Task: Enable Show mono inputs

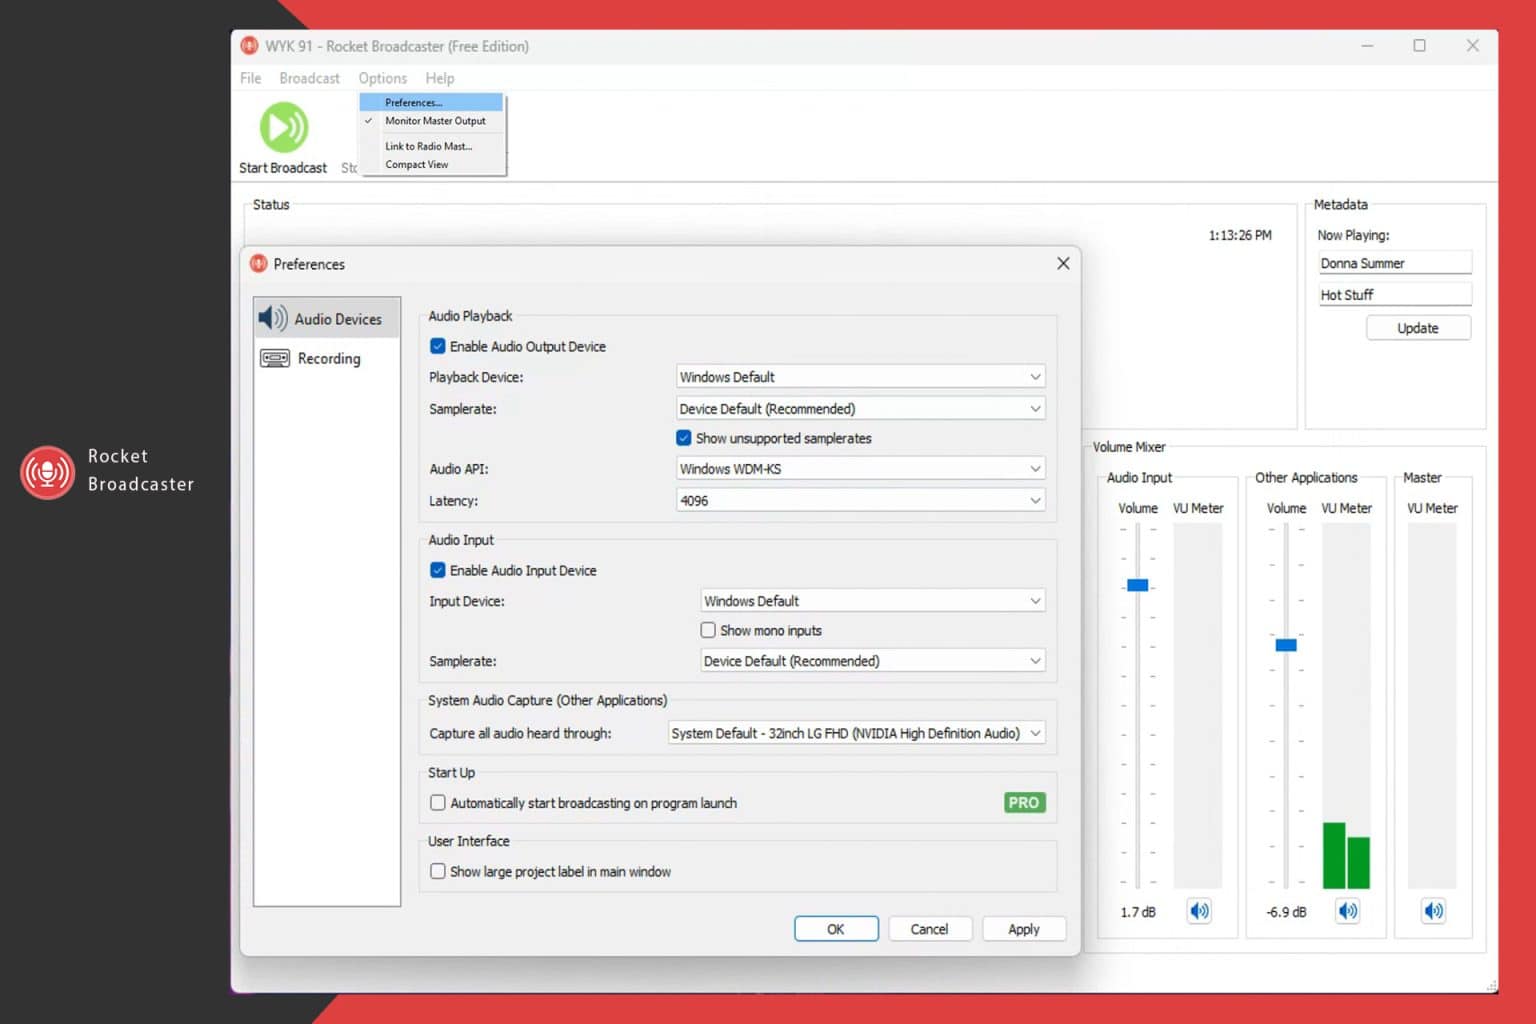Action: point(708,630)
